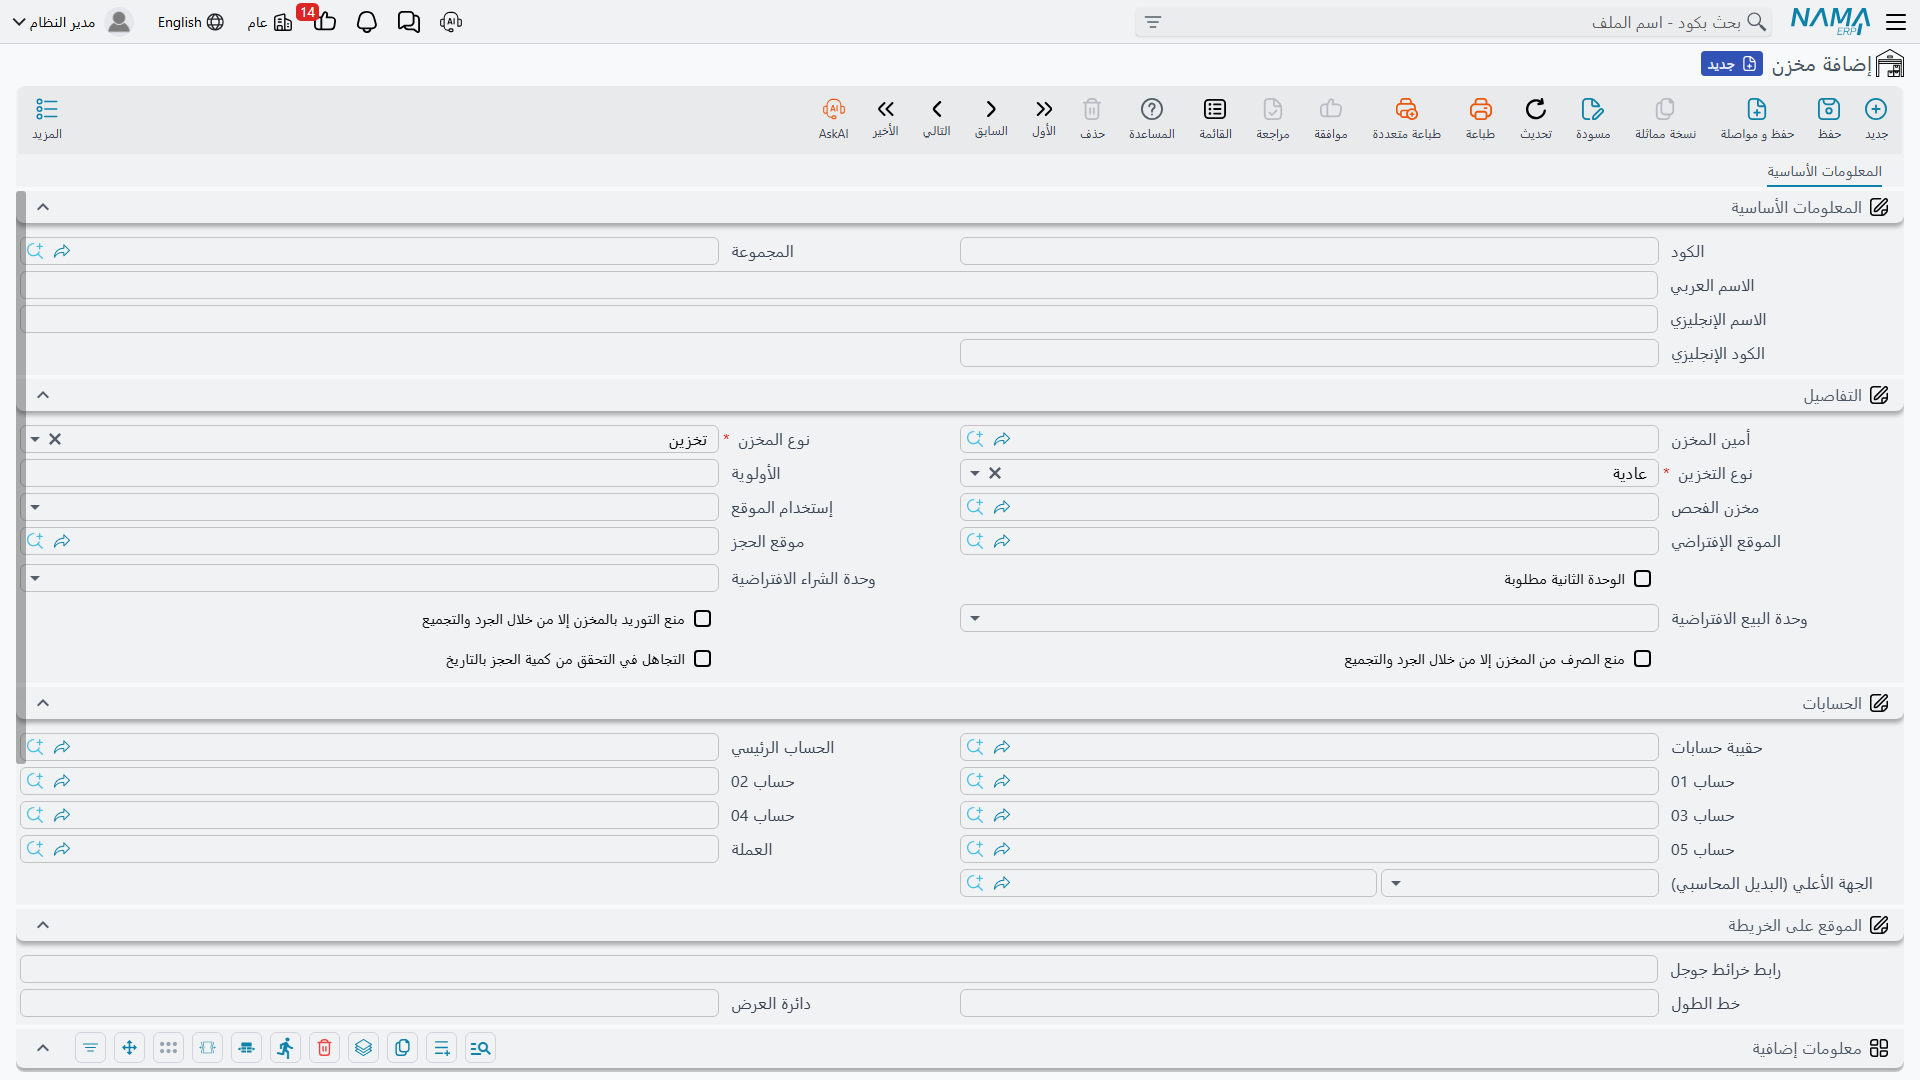Click the الاسم الإنجليزي input field
The image size is (1920, 1080).
pos(839,319)
